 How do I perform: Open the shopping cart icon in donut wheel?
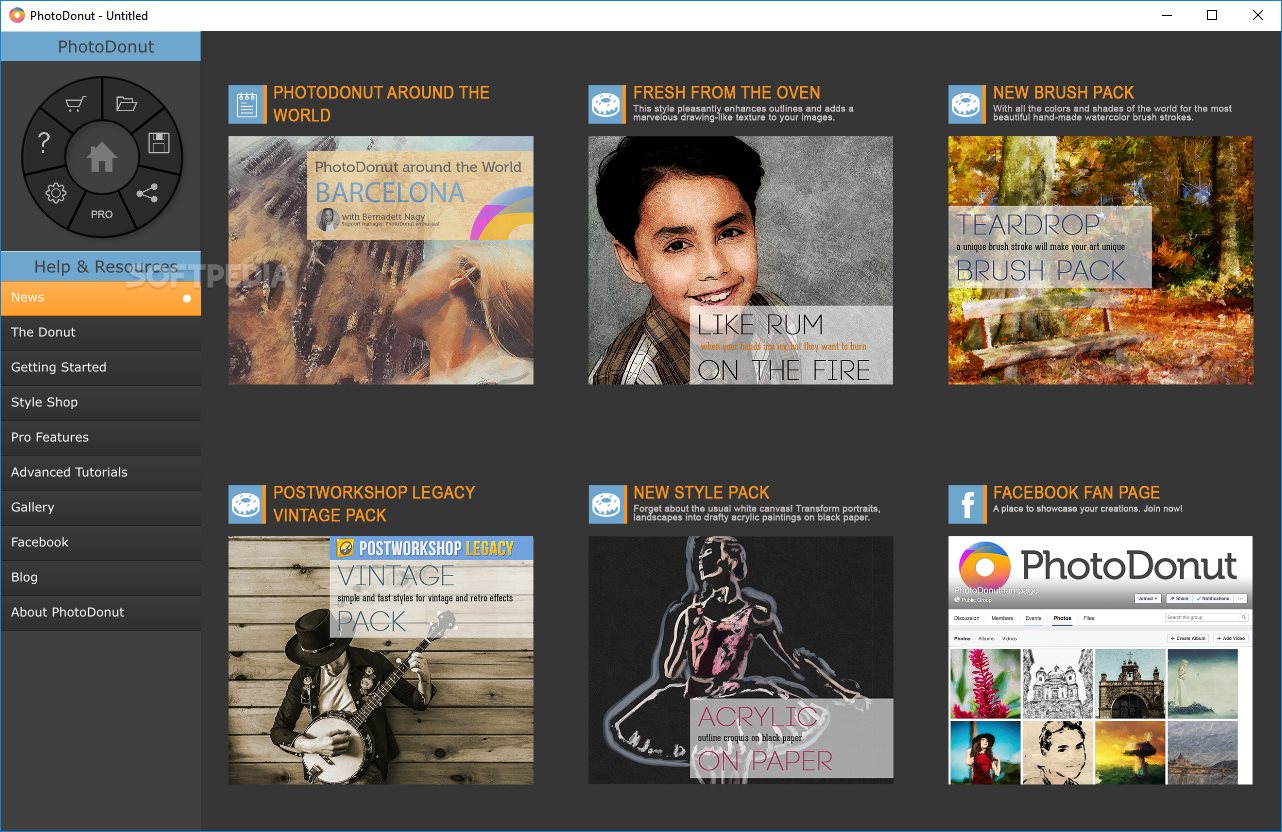(x=76, y=104)
